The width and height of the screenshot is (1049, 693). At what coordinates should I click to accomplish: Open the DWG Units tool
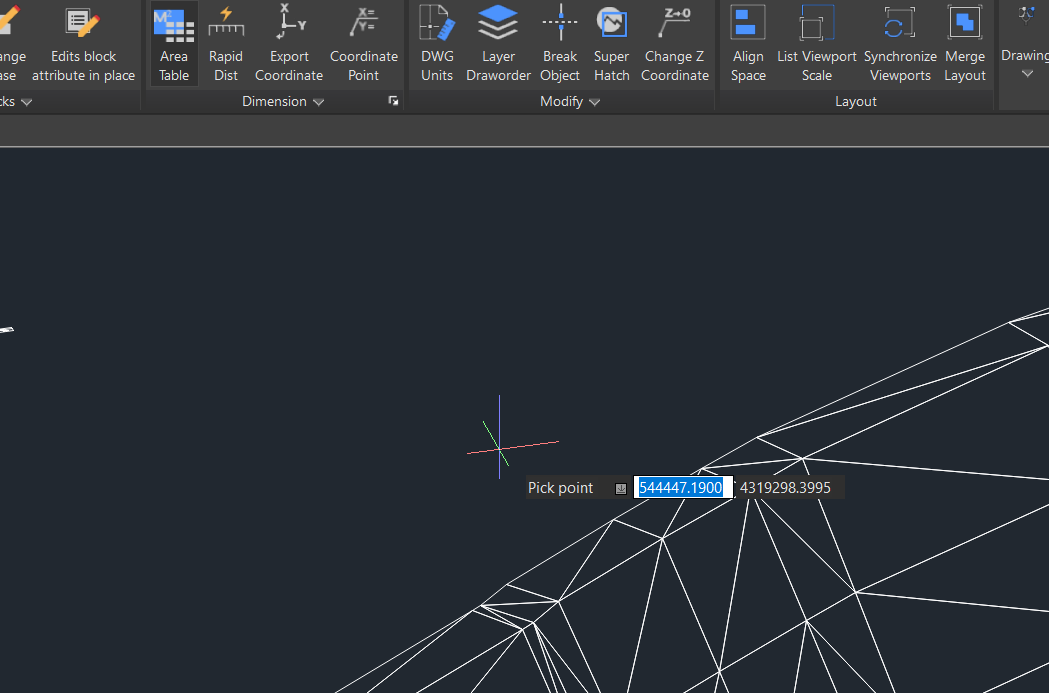[436, 44]
